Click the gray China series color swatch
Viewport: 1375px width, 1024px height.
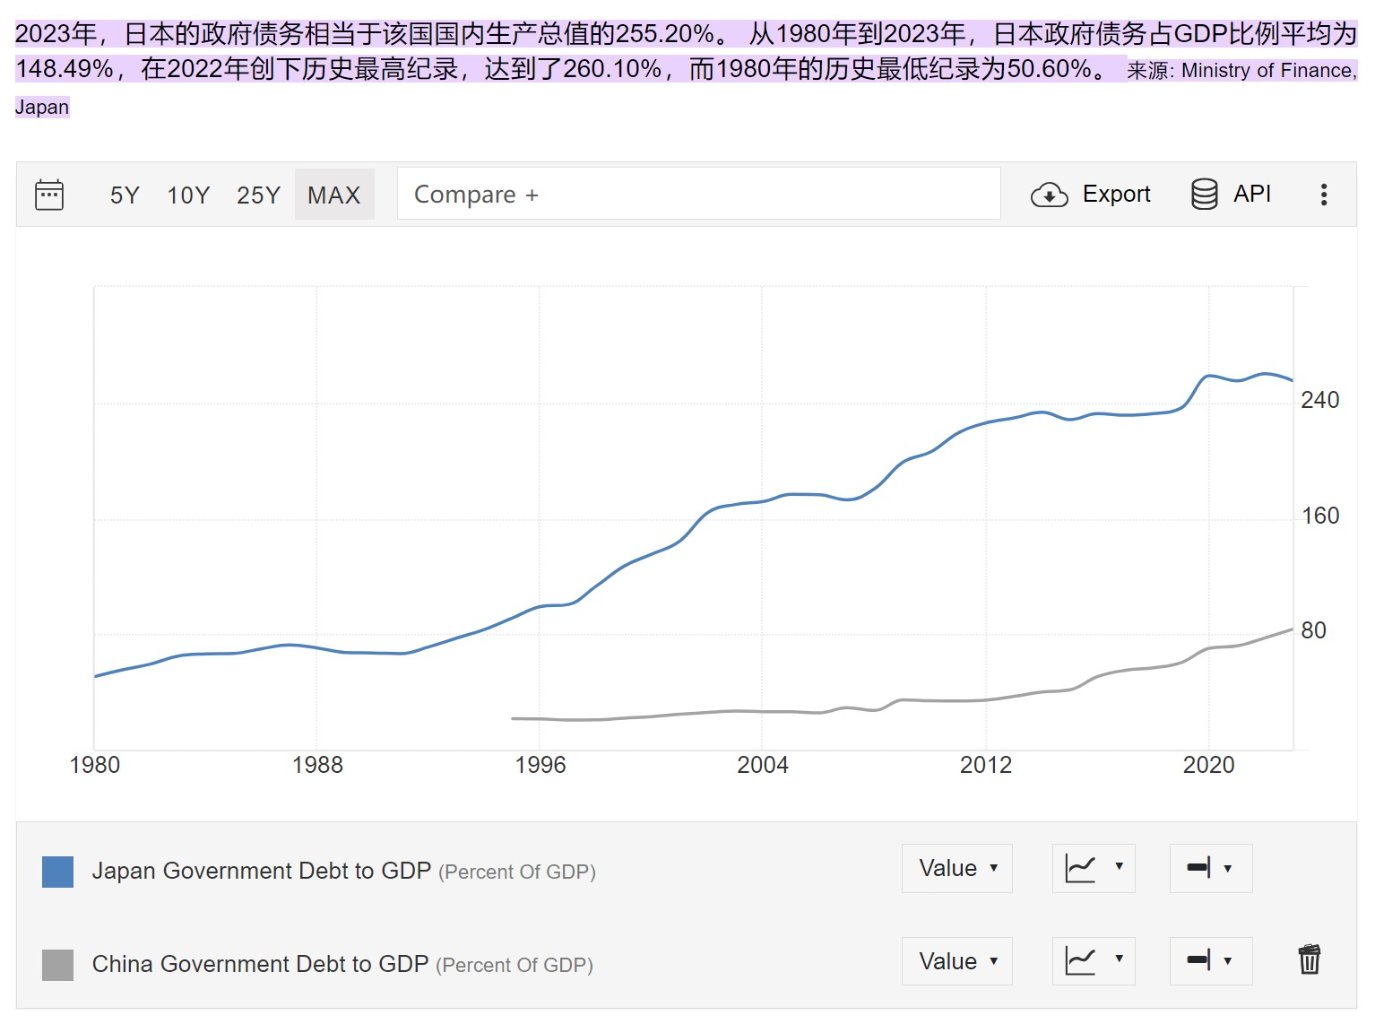pyautogui.click(x=58, y=964)
